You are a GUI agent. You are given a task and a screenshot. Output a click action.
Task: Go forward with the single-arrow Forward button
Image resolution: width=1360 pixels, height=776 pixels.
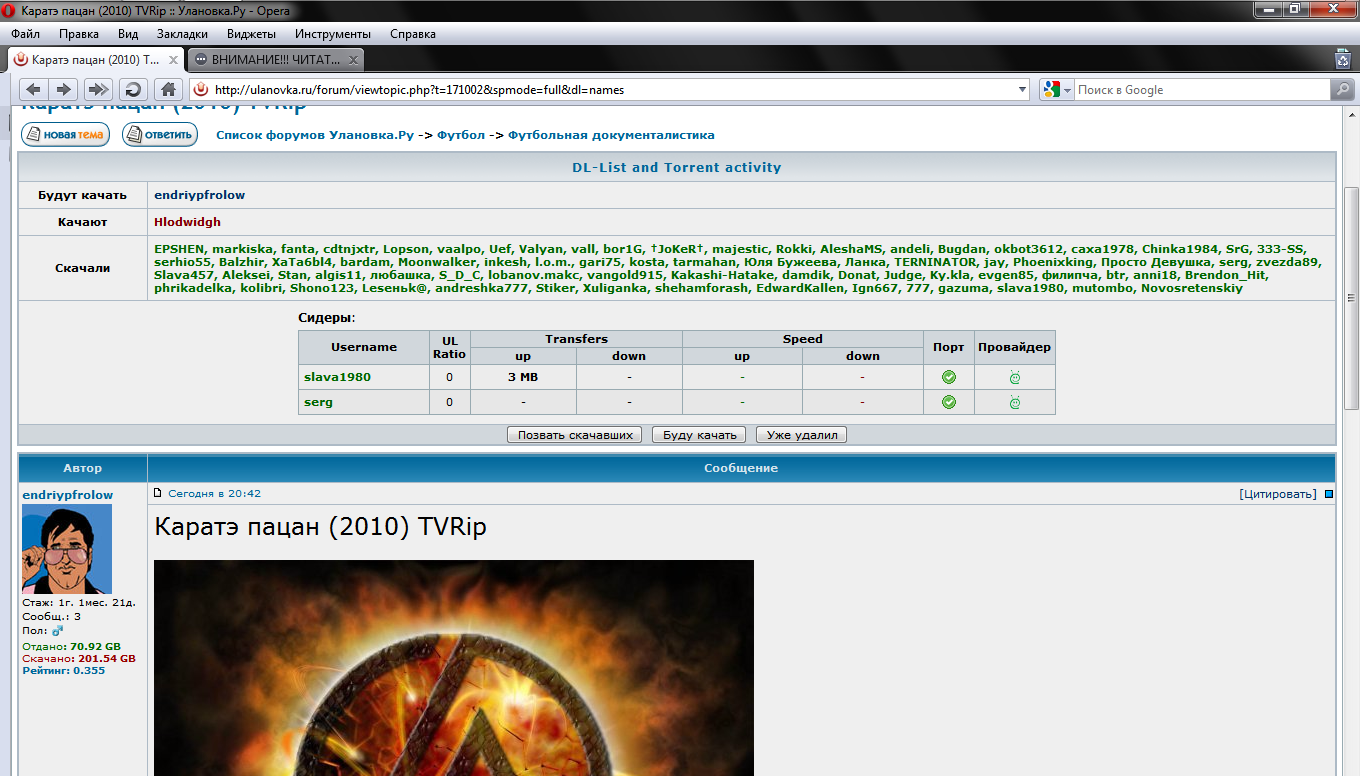(63, 89)
